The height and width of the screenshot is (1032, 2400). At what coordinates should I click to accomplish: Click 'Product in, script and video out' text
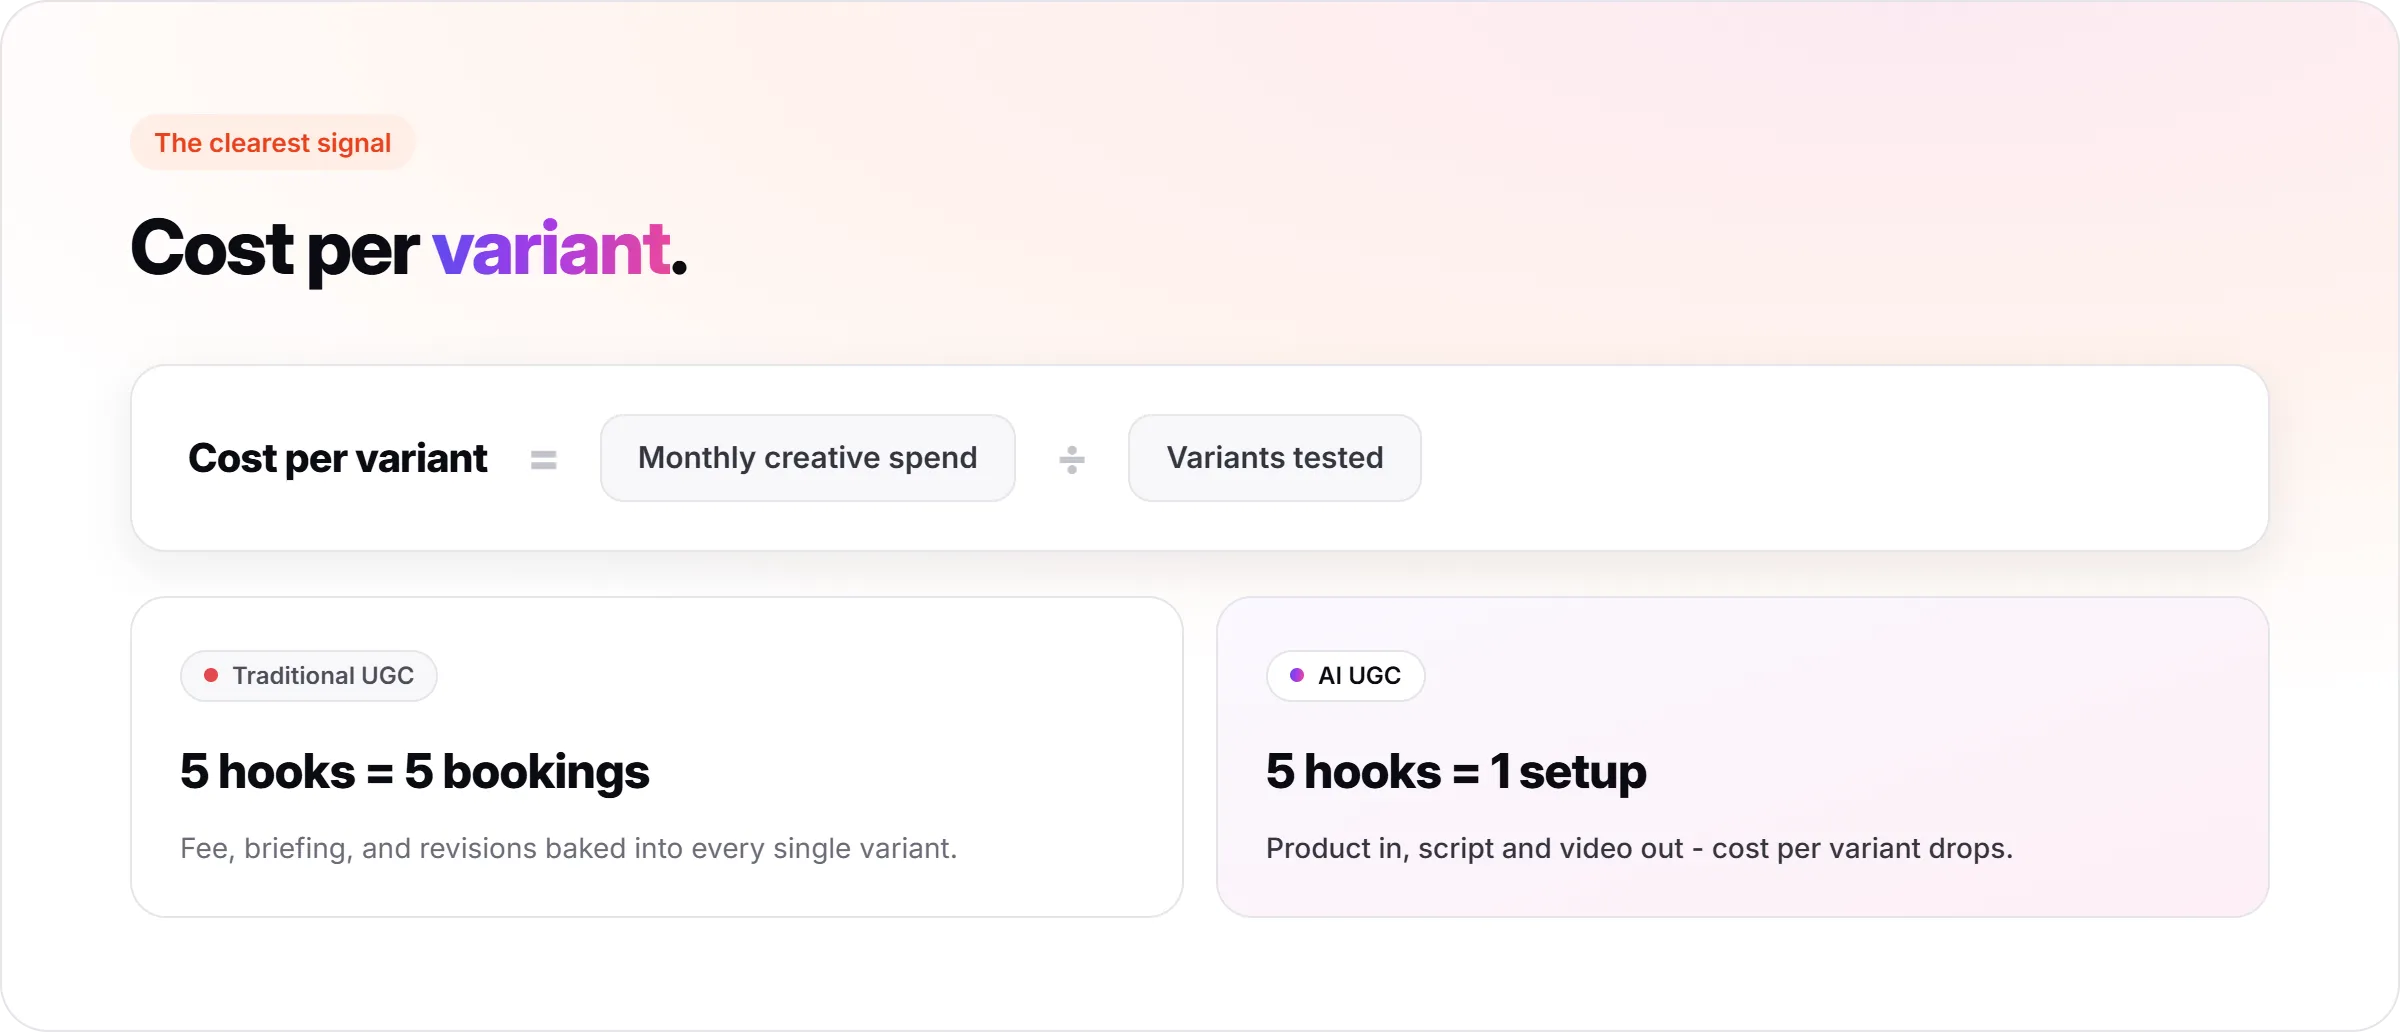pos(1474,848)
